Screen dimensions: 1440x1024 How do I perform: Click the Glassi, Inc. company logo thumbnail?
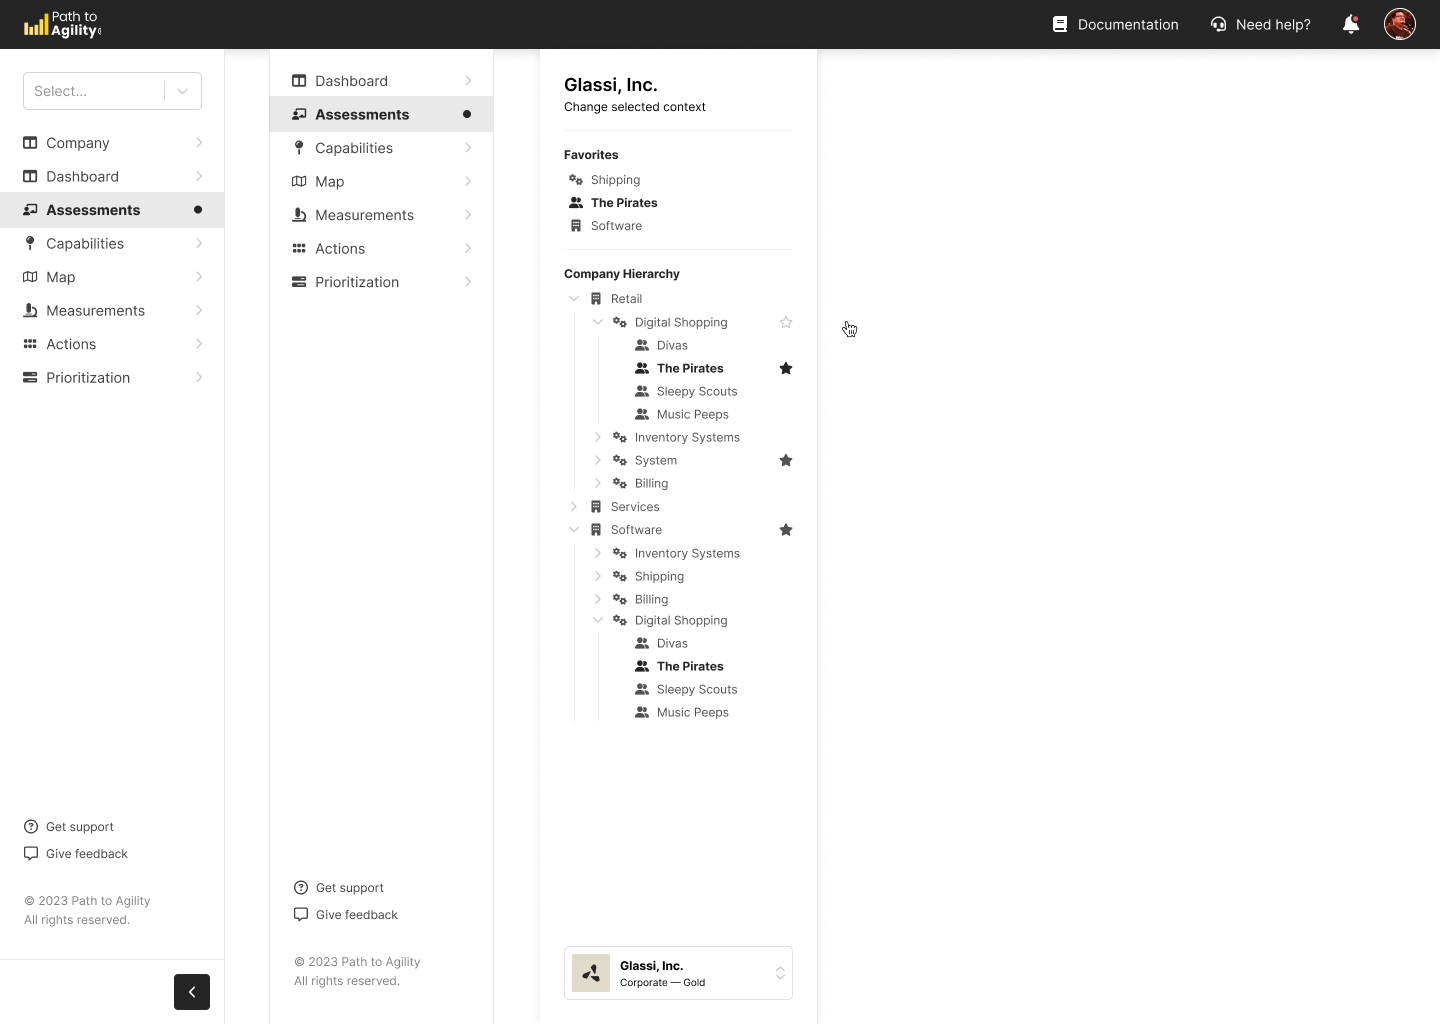(591, 973)
